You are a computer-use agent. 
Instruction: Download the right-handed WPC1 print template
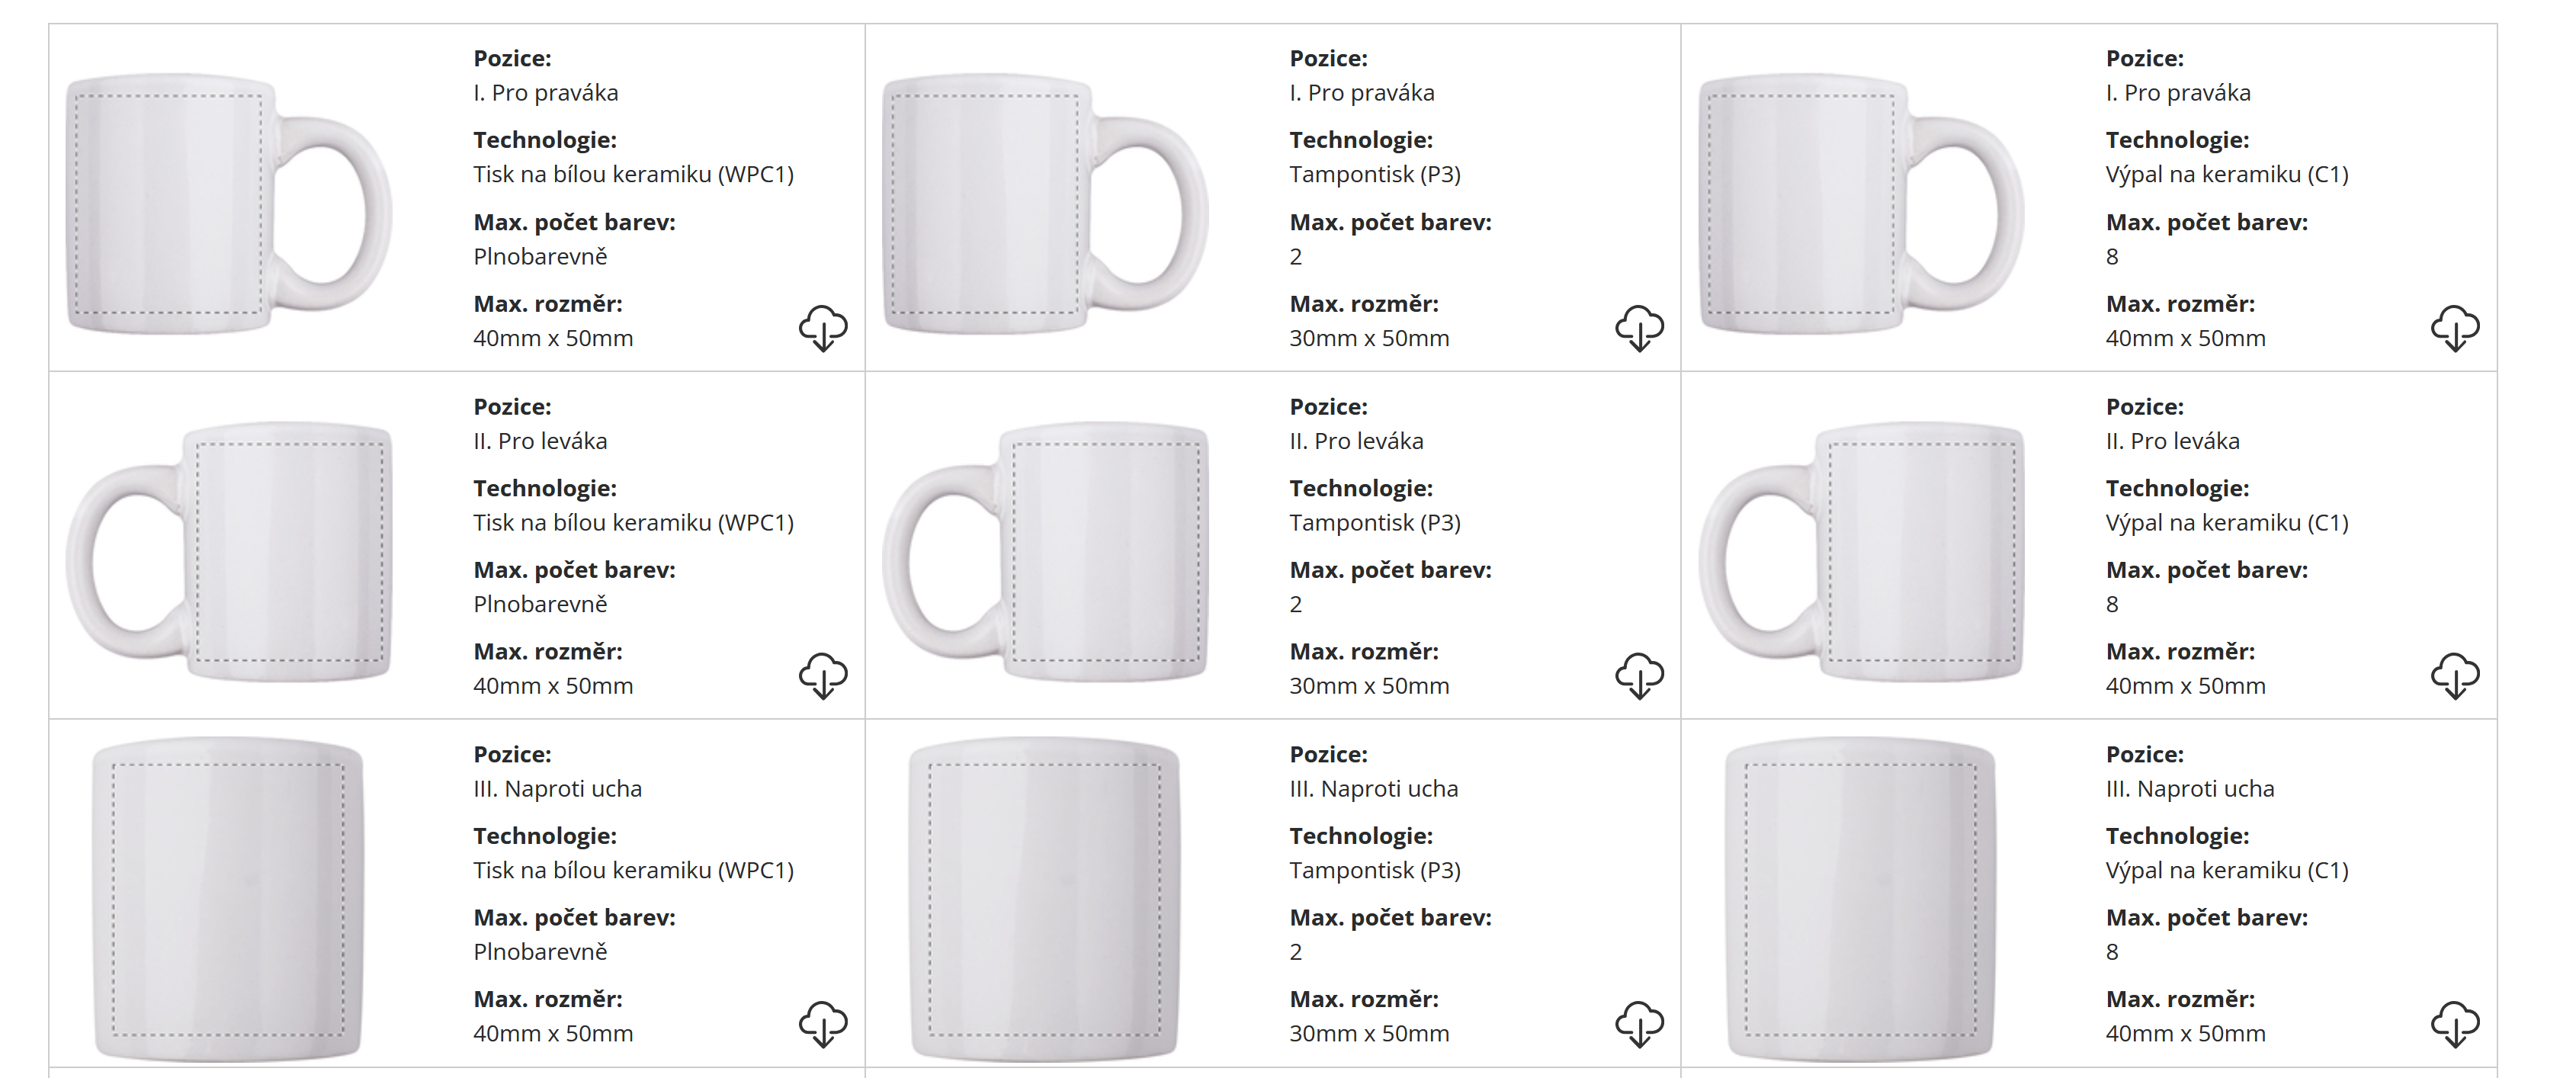pos(822,328)
